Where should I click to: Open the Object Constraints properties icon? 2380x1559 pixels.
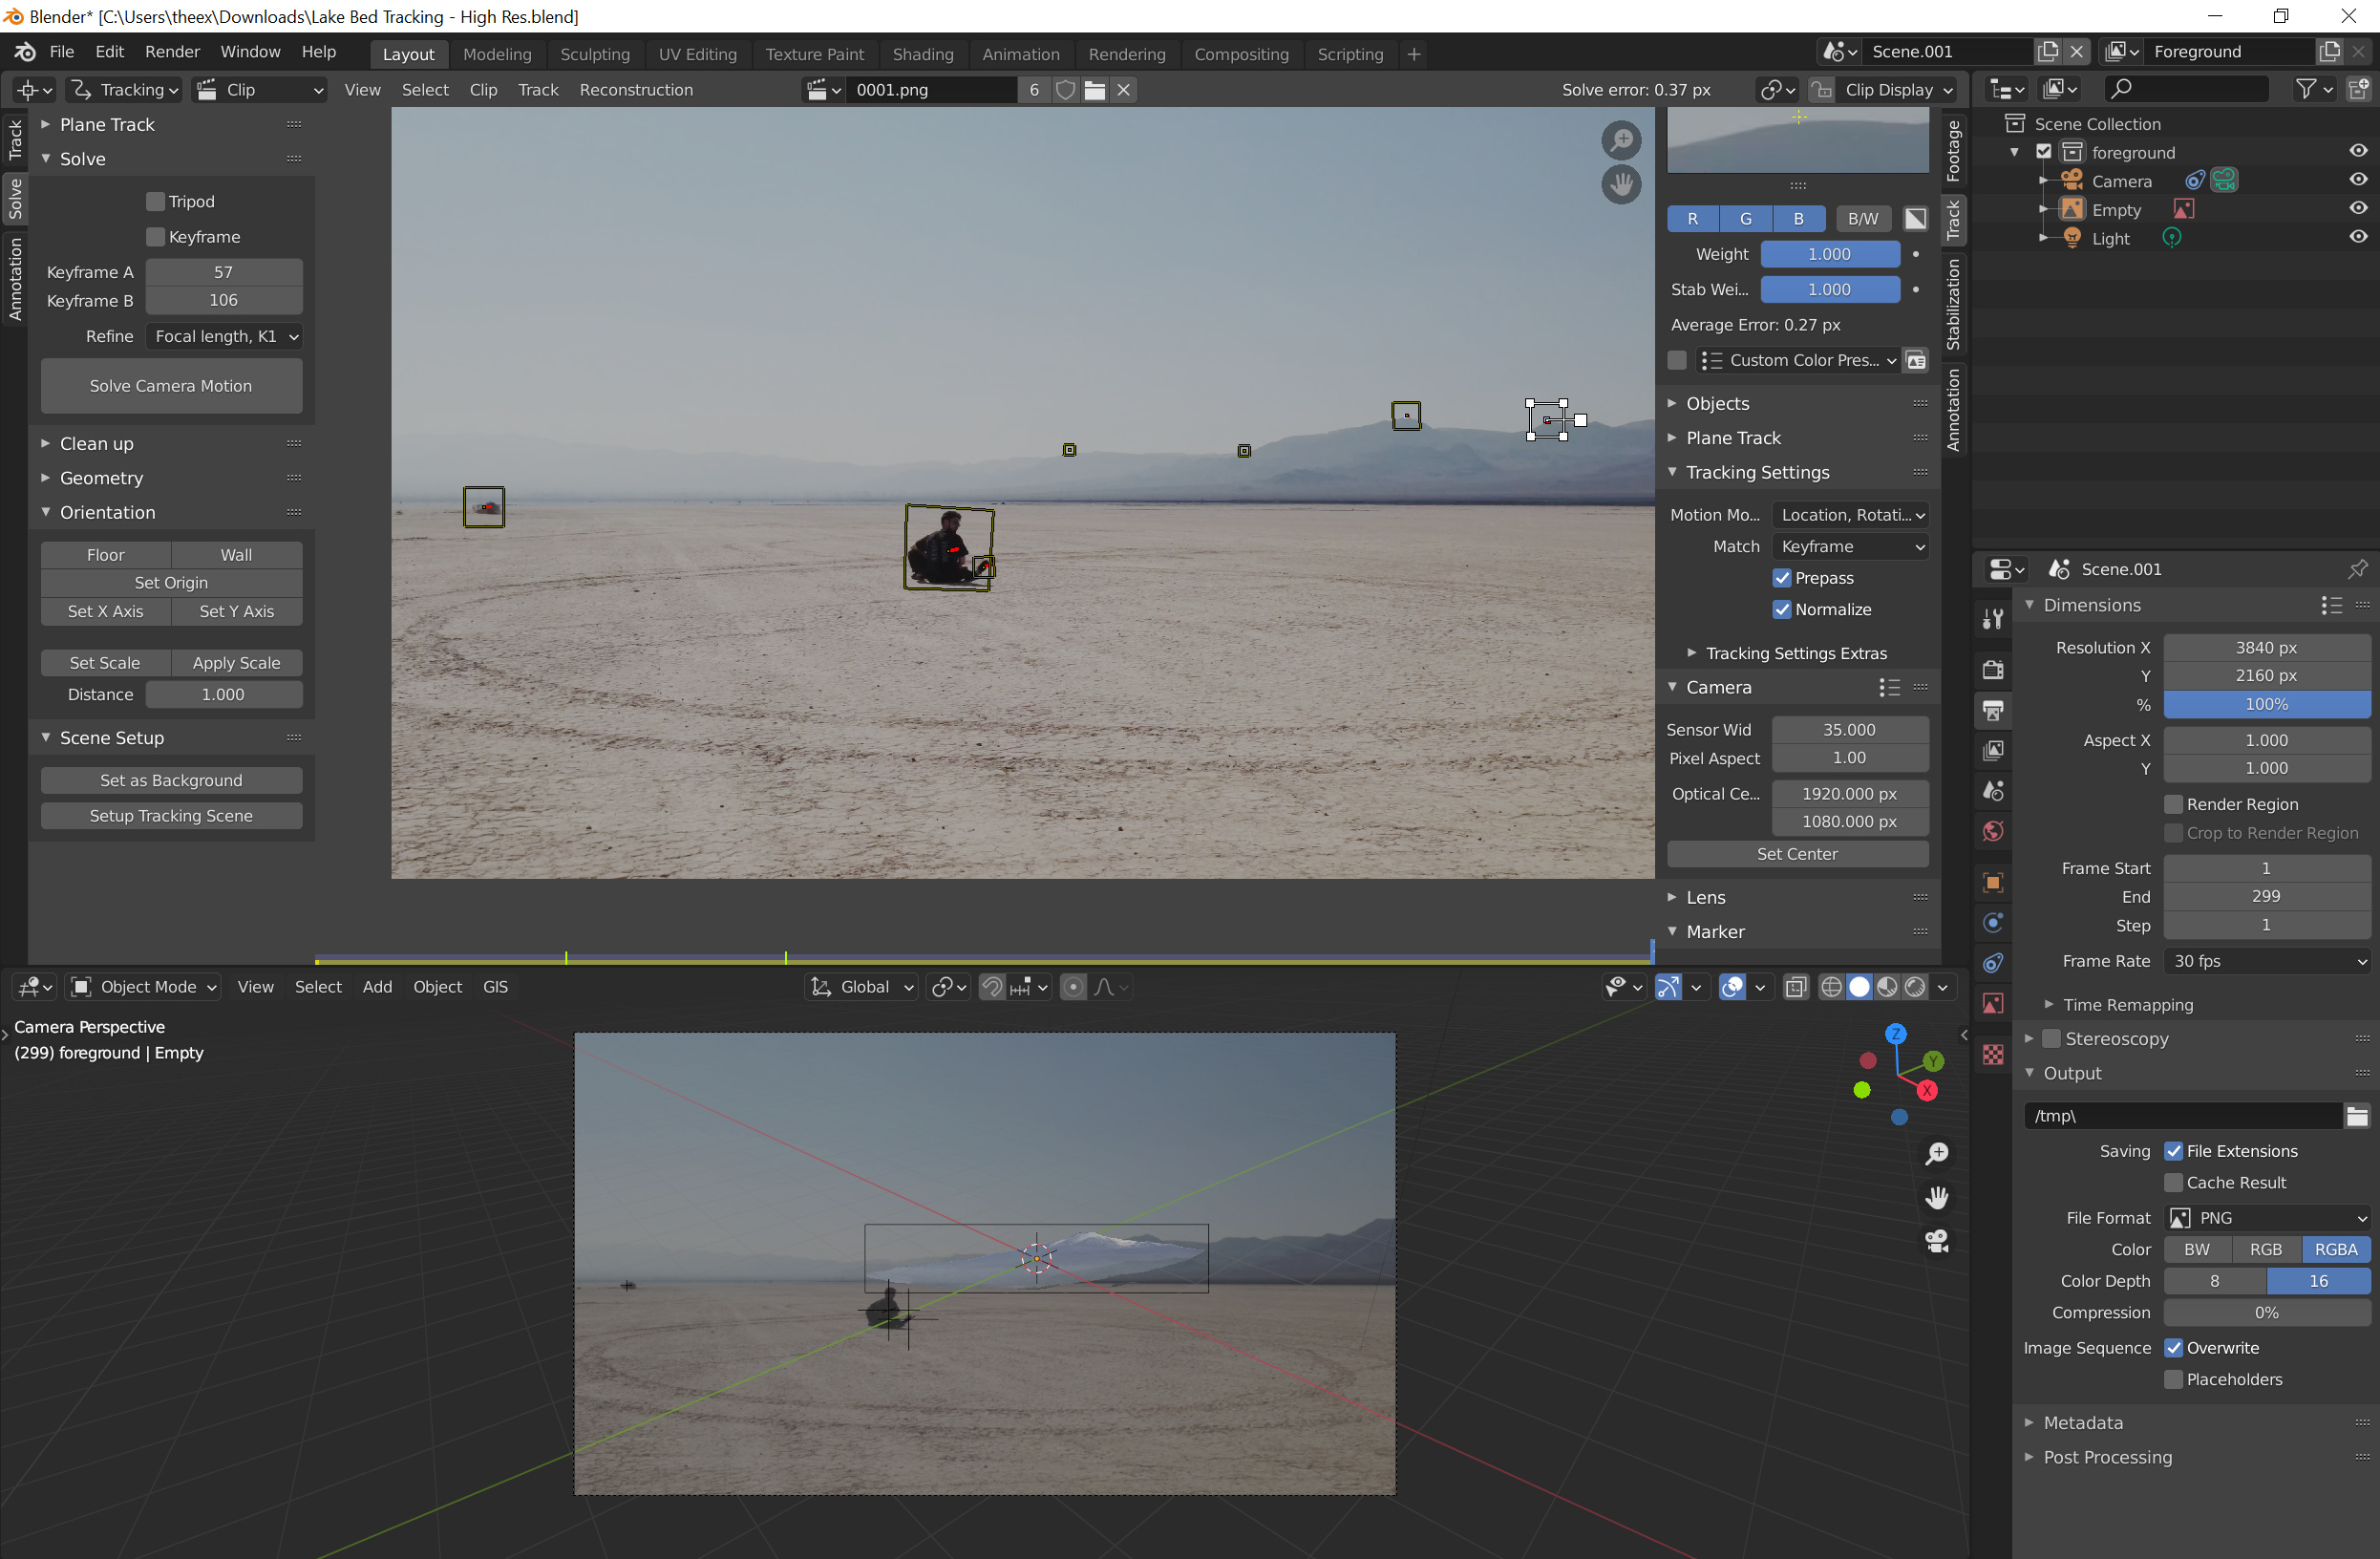[x=1993, y=963]
